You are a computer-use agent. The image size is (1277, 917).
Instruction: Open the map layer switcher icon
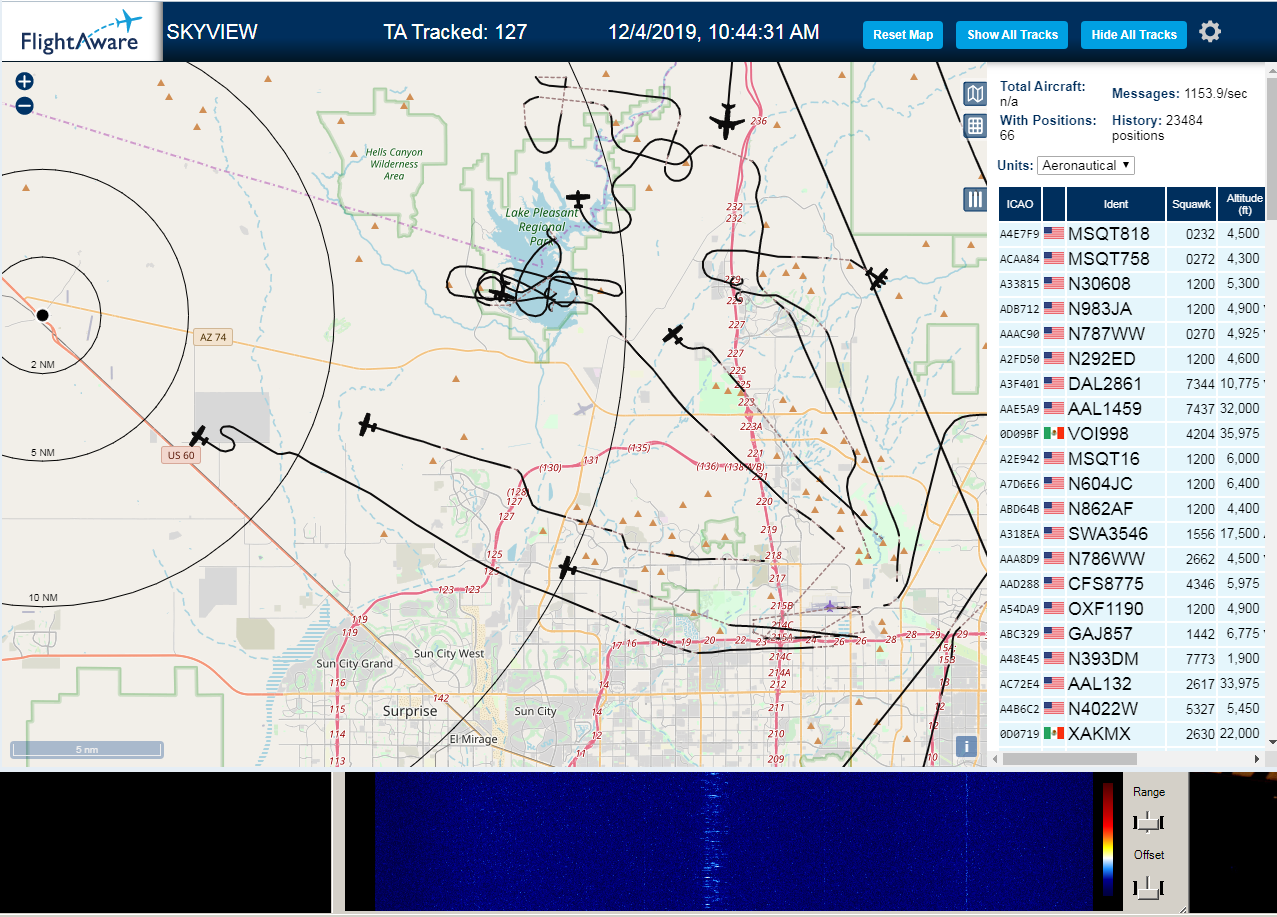coord(975,94)
